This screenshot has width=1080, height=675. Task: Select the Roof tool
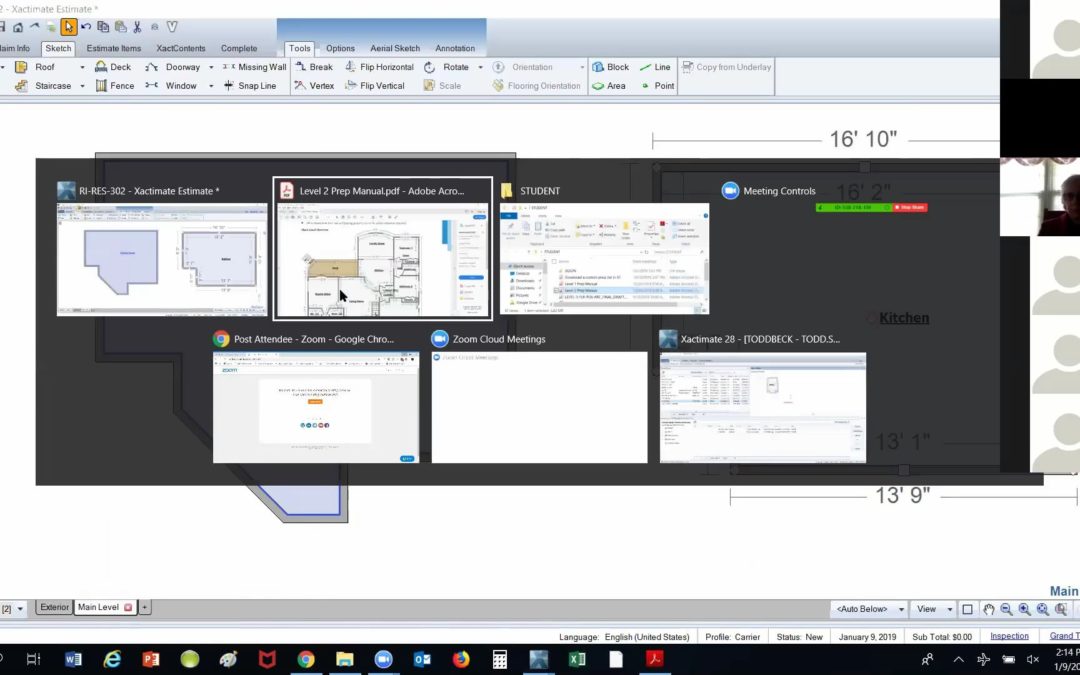[36, 67]
